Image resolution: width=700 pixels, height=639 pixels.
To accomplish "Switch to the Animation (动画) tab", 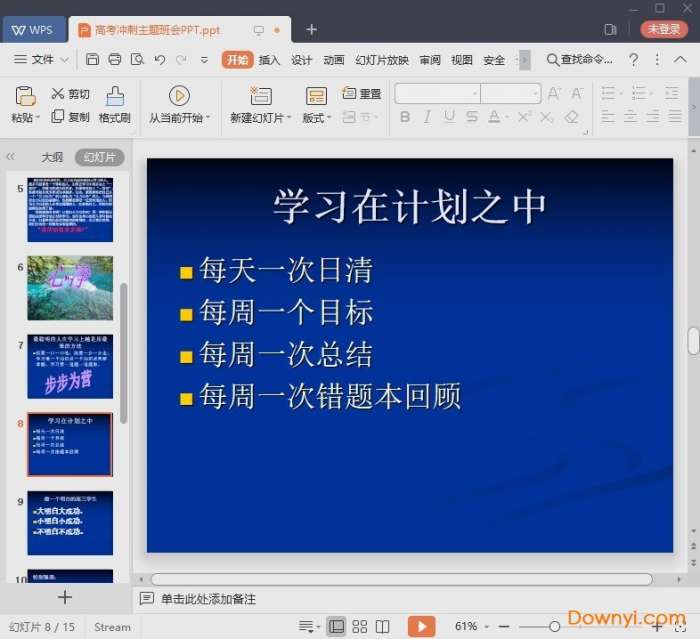I will pos(334,60).
